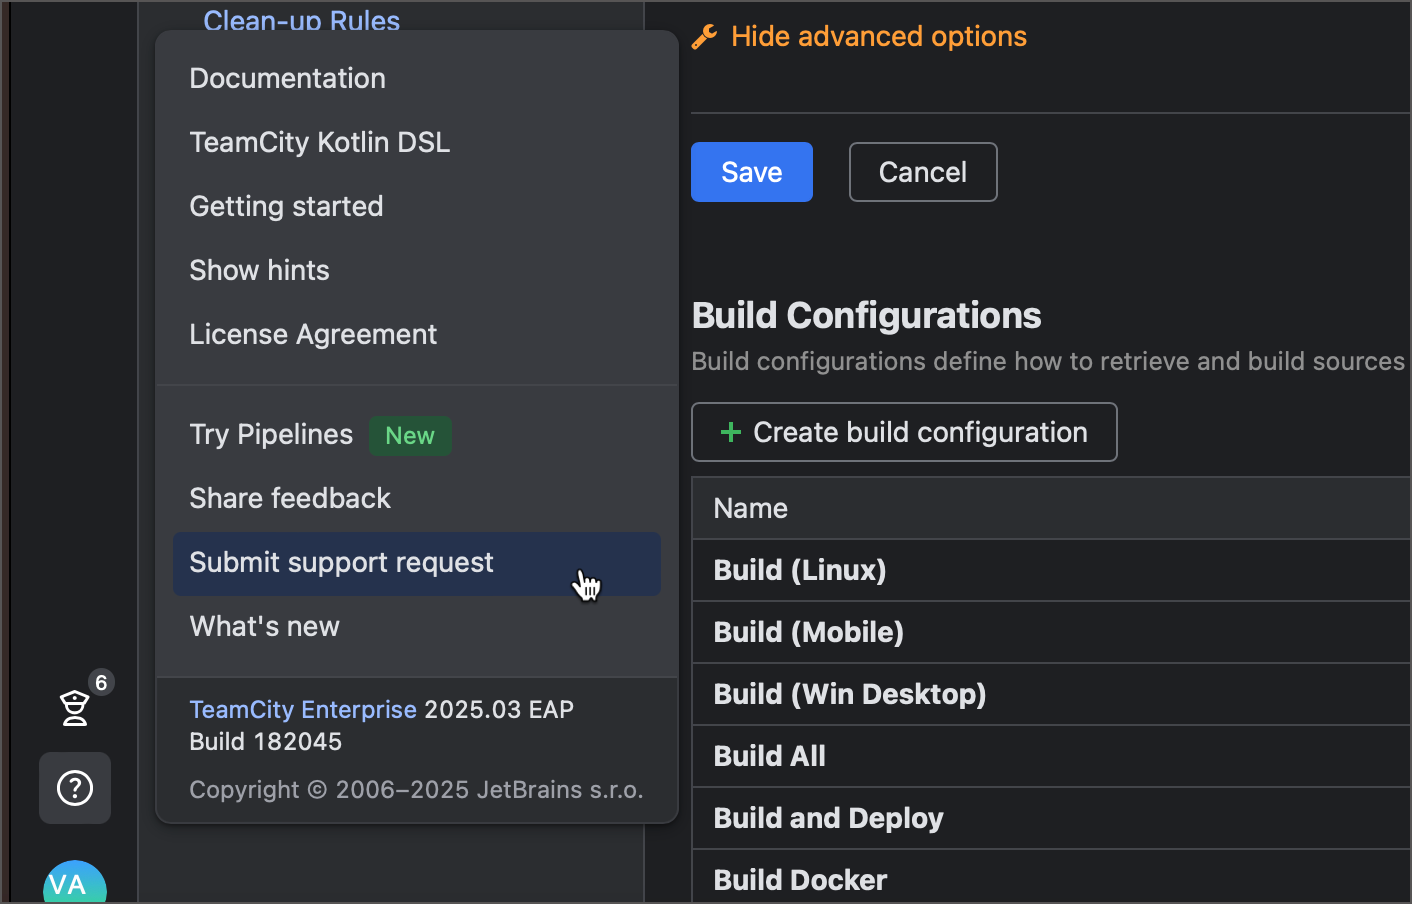Click the green New badge beside Try Pipelines
This screenshot has height=904, width=1412.
pyautogui.click(x=410, y=435)
